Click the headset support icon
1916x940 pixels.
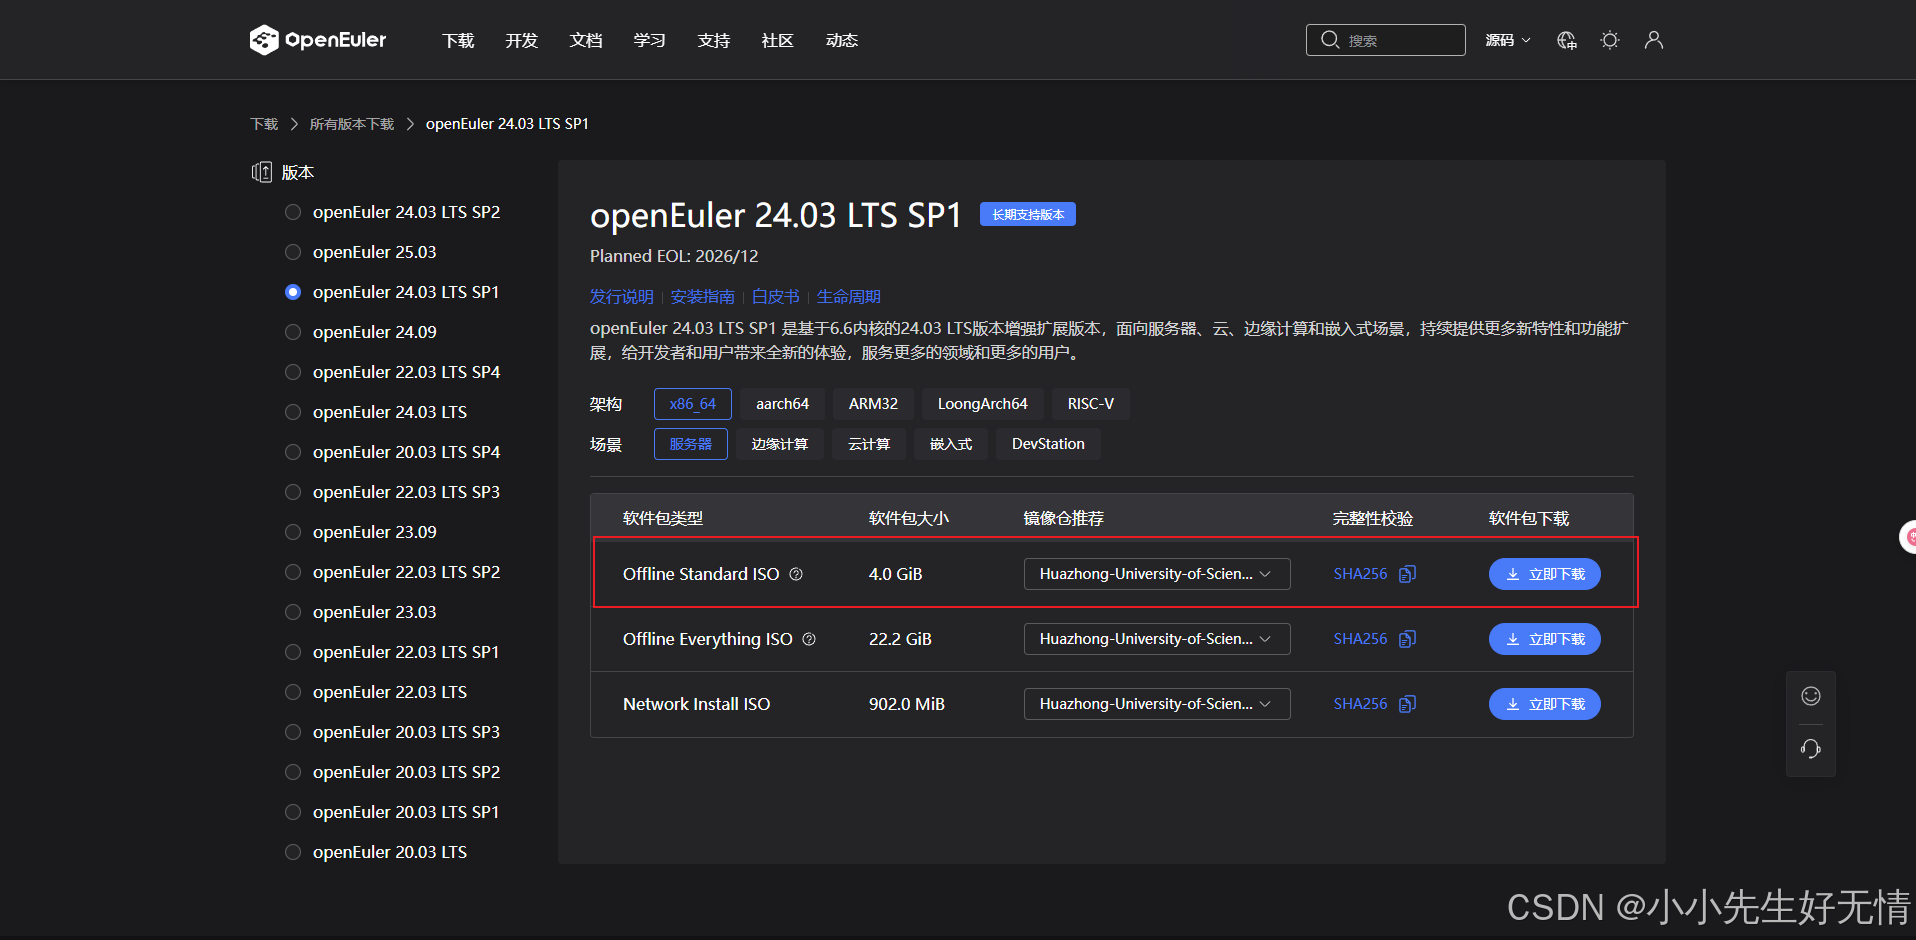click(x=1810, y=748)
